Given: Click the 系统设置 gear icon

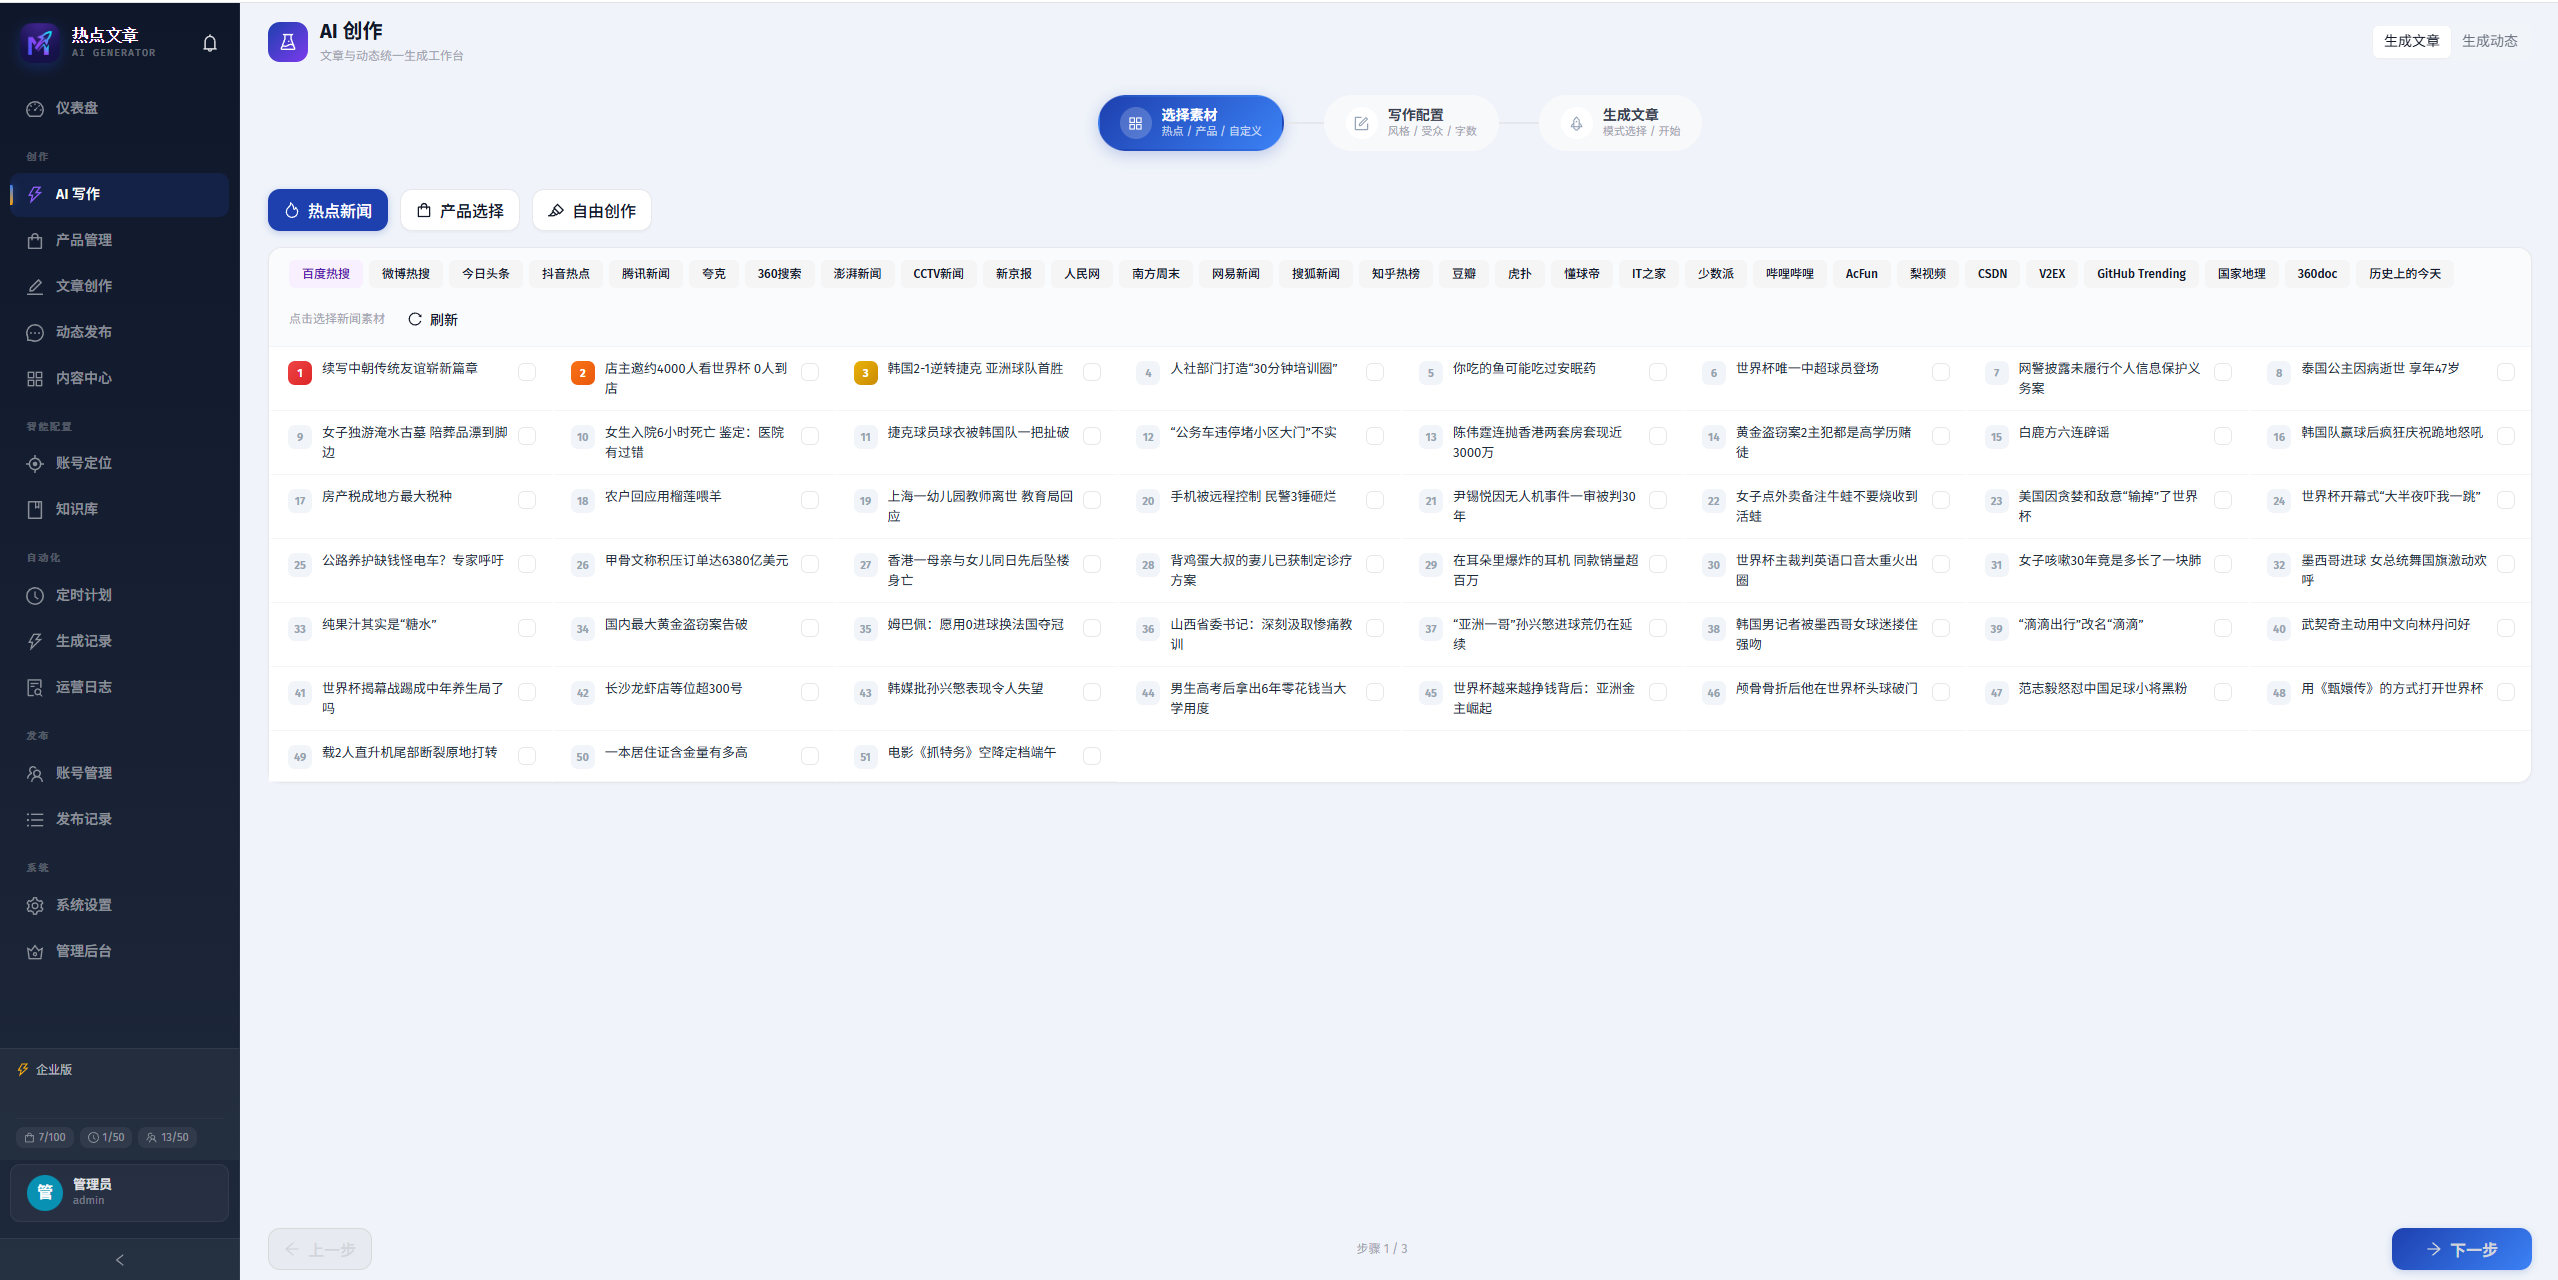Looking at the screenshot, I should pyautogui.click(x=35, y=905).
